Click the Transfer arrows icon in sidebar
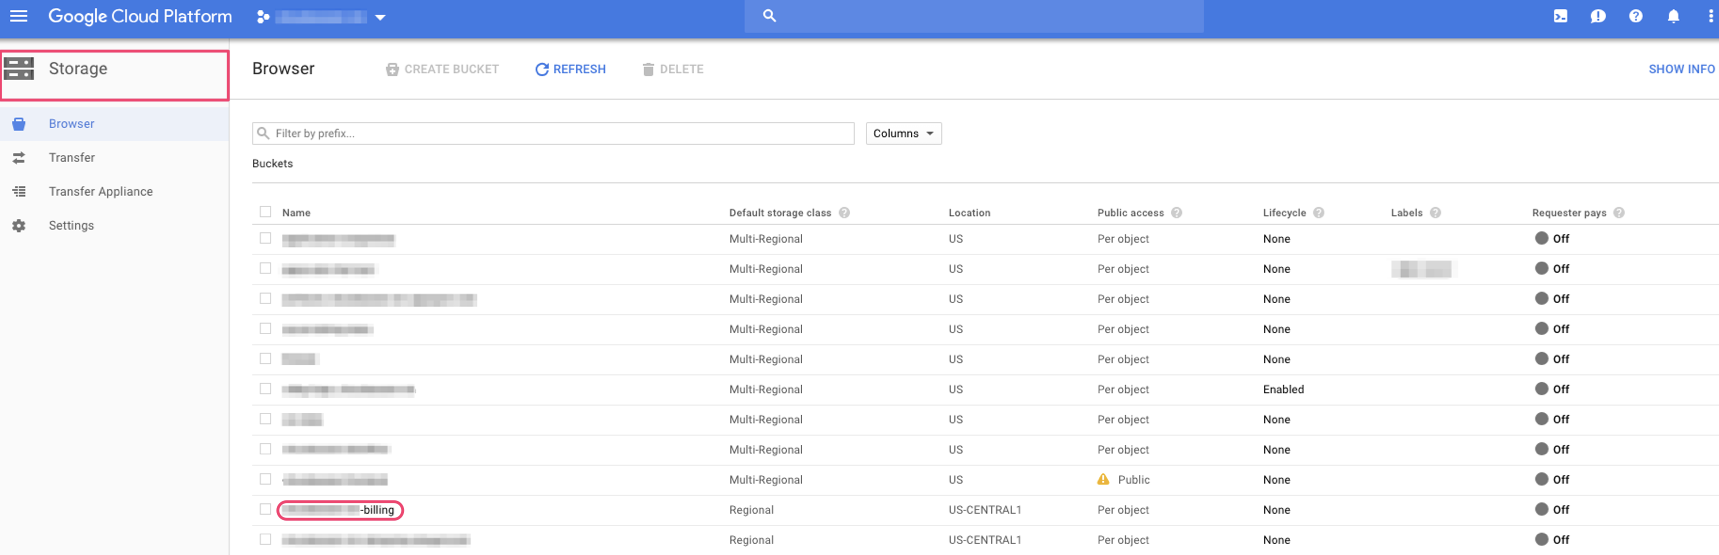This screenshot has height=555, width=1719. [19, 158]
